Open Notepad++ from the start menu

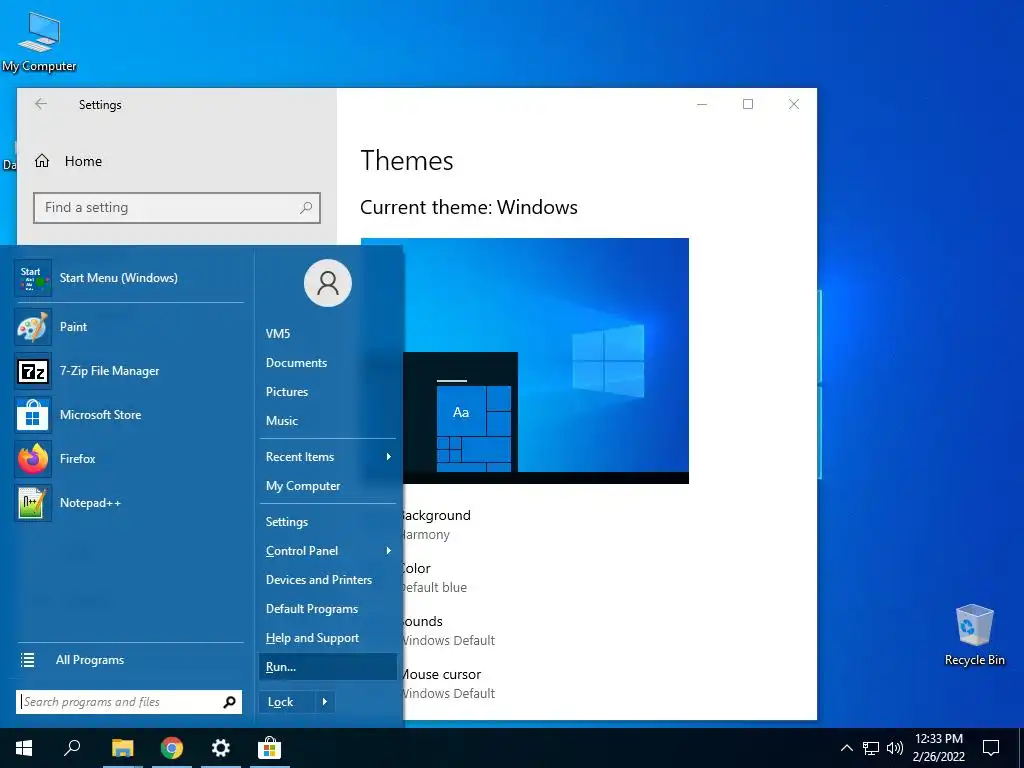[x=33, y=503]
